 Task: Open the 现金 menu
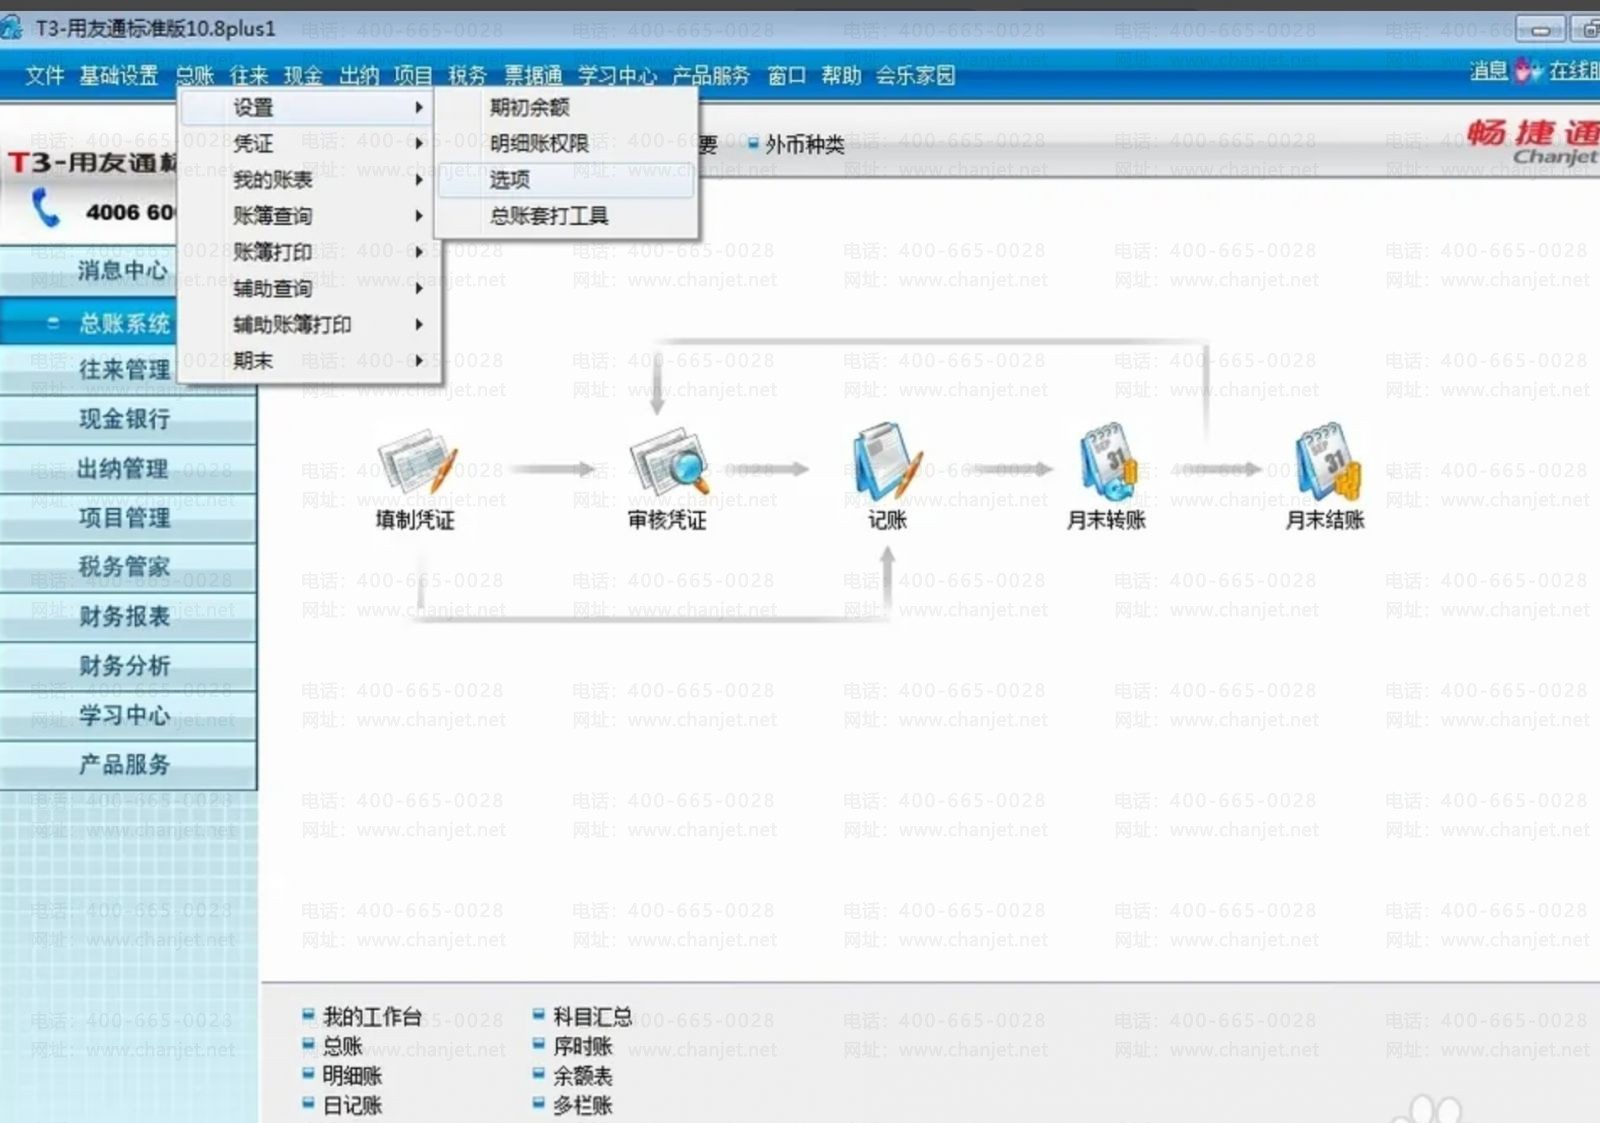303,75
